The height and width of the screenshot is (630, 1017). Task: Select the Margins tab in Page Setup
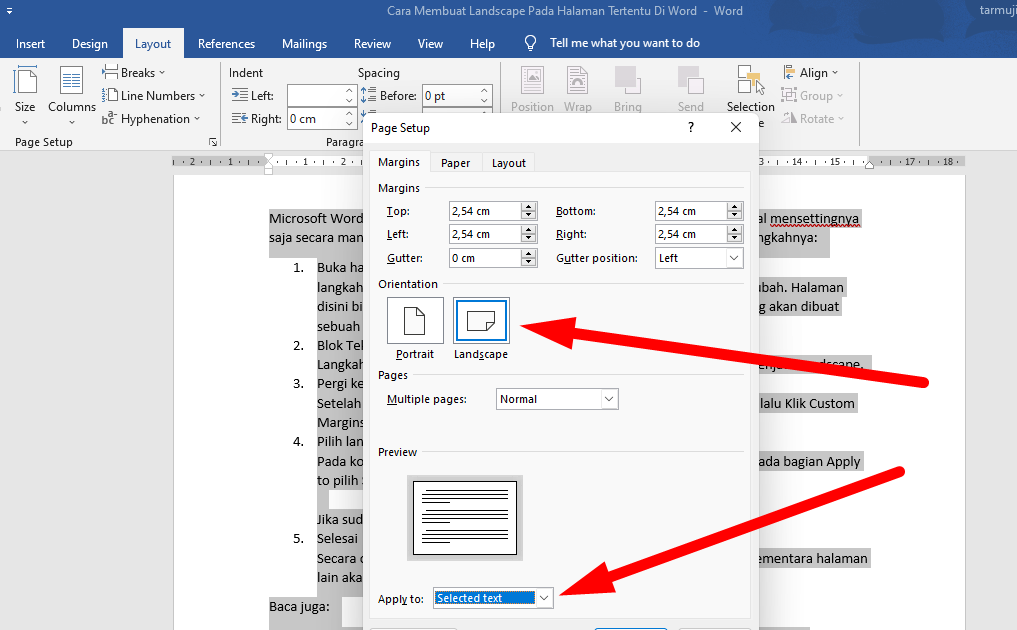coord(399,162)
